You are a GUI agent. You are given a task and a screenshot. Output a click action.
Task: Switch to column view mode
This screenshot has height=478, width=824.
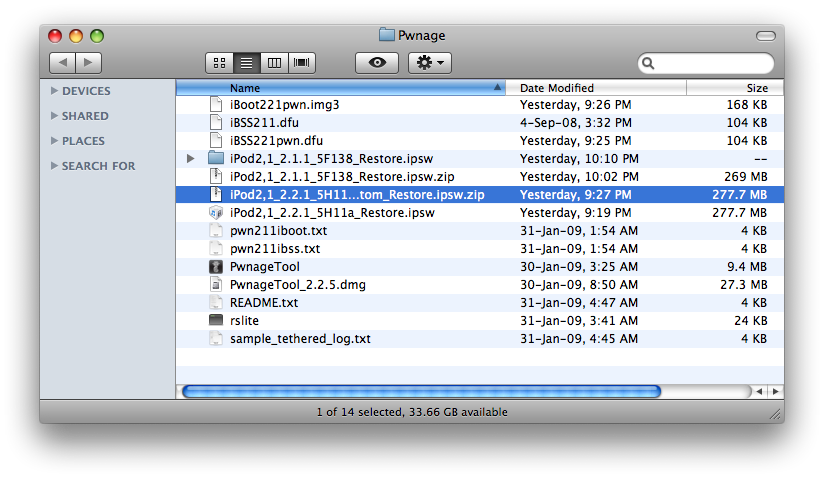(x=274, y=63)
